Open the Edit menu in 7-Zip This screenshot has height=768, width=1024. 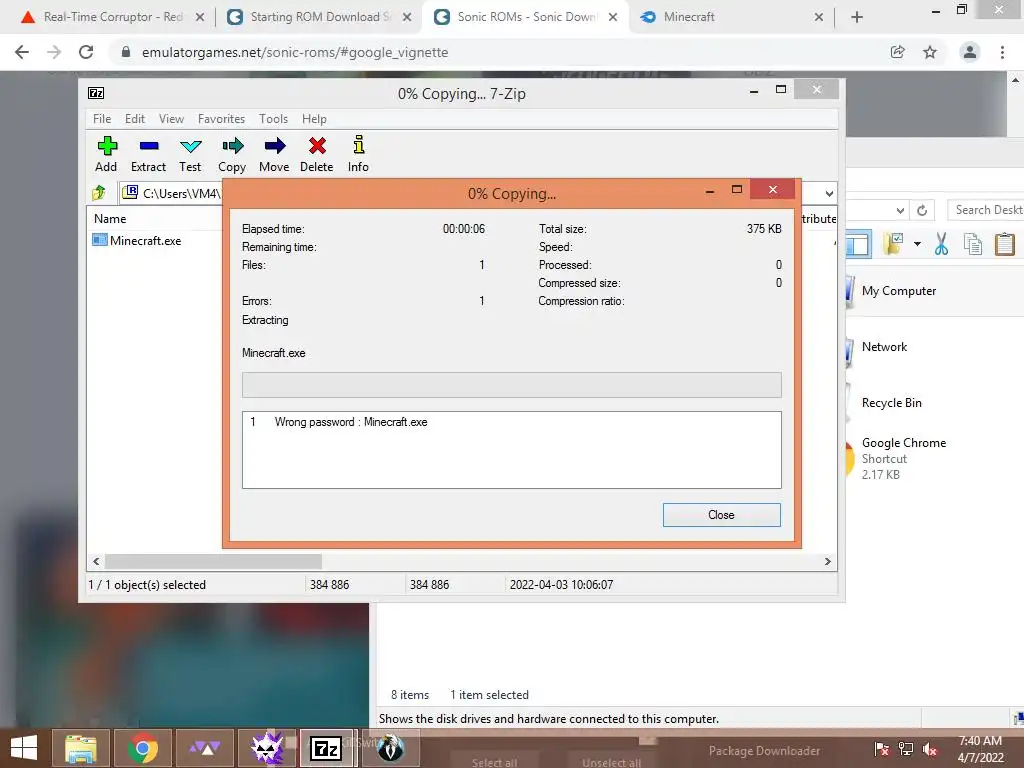[135, 119]
